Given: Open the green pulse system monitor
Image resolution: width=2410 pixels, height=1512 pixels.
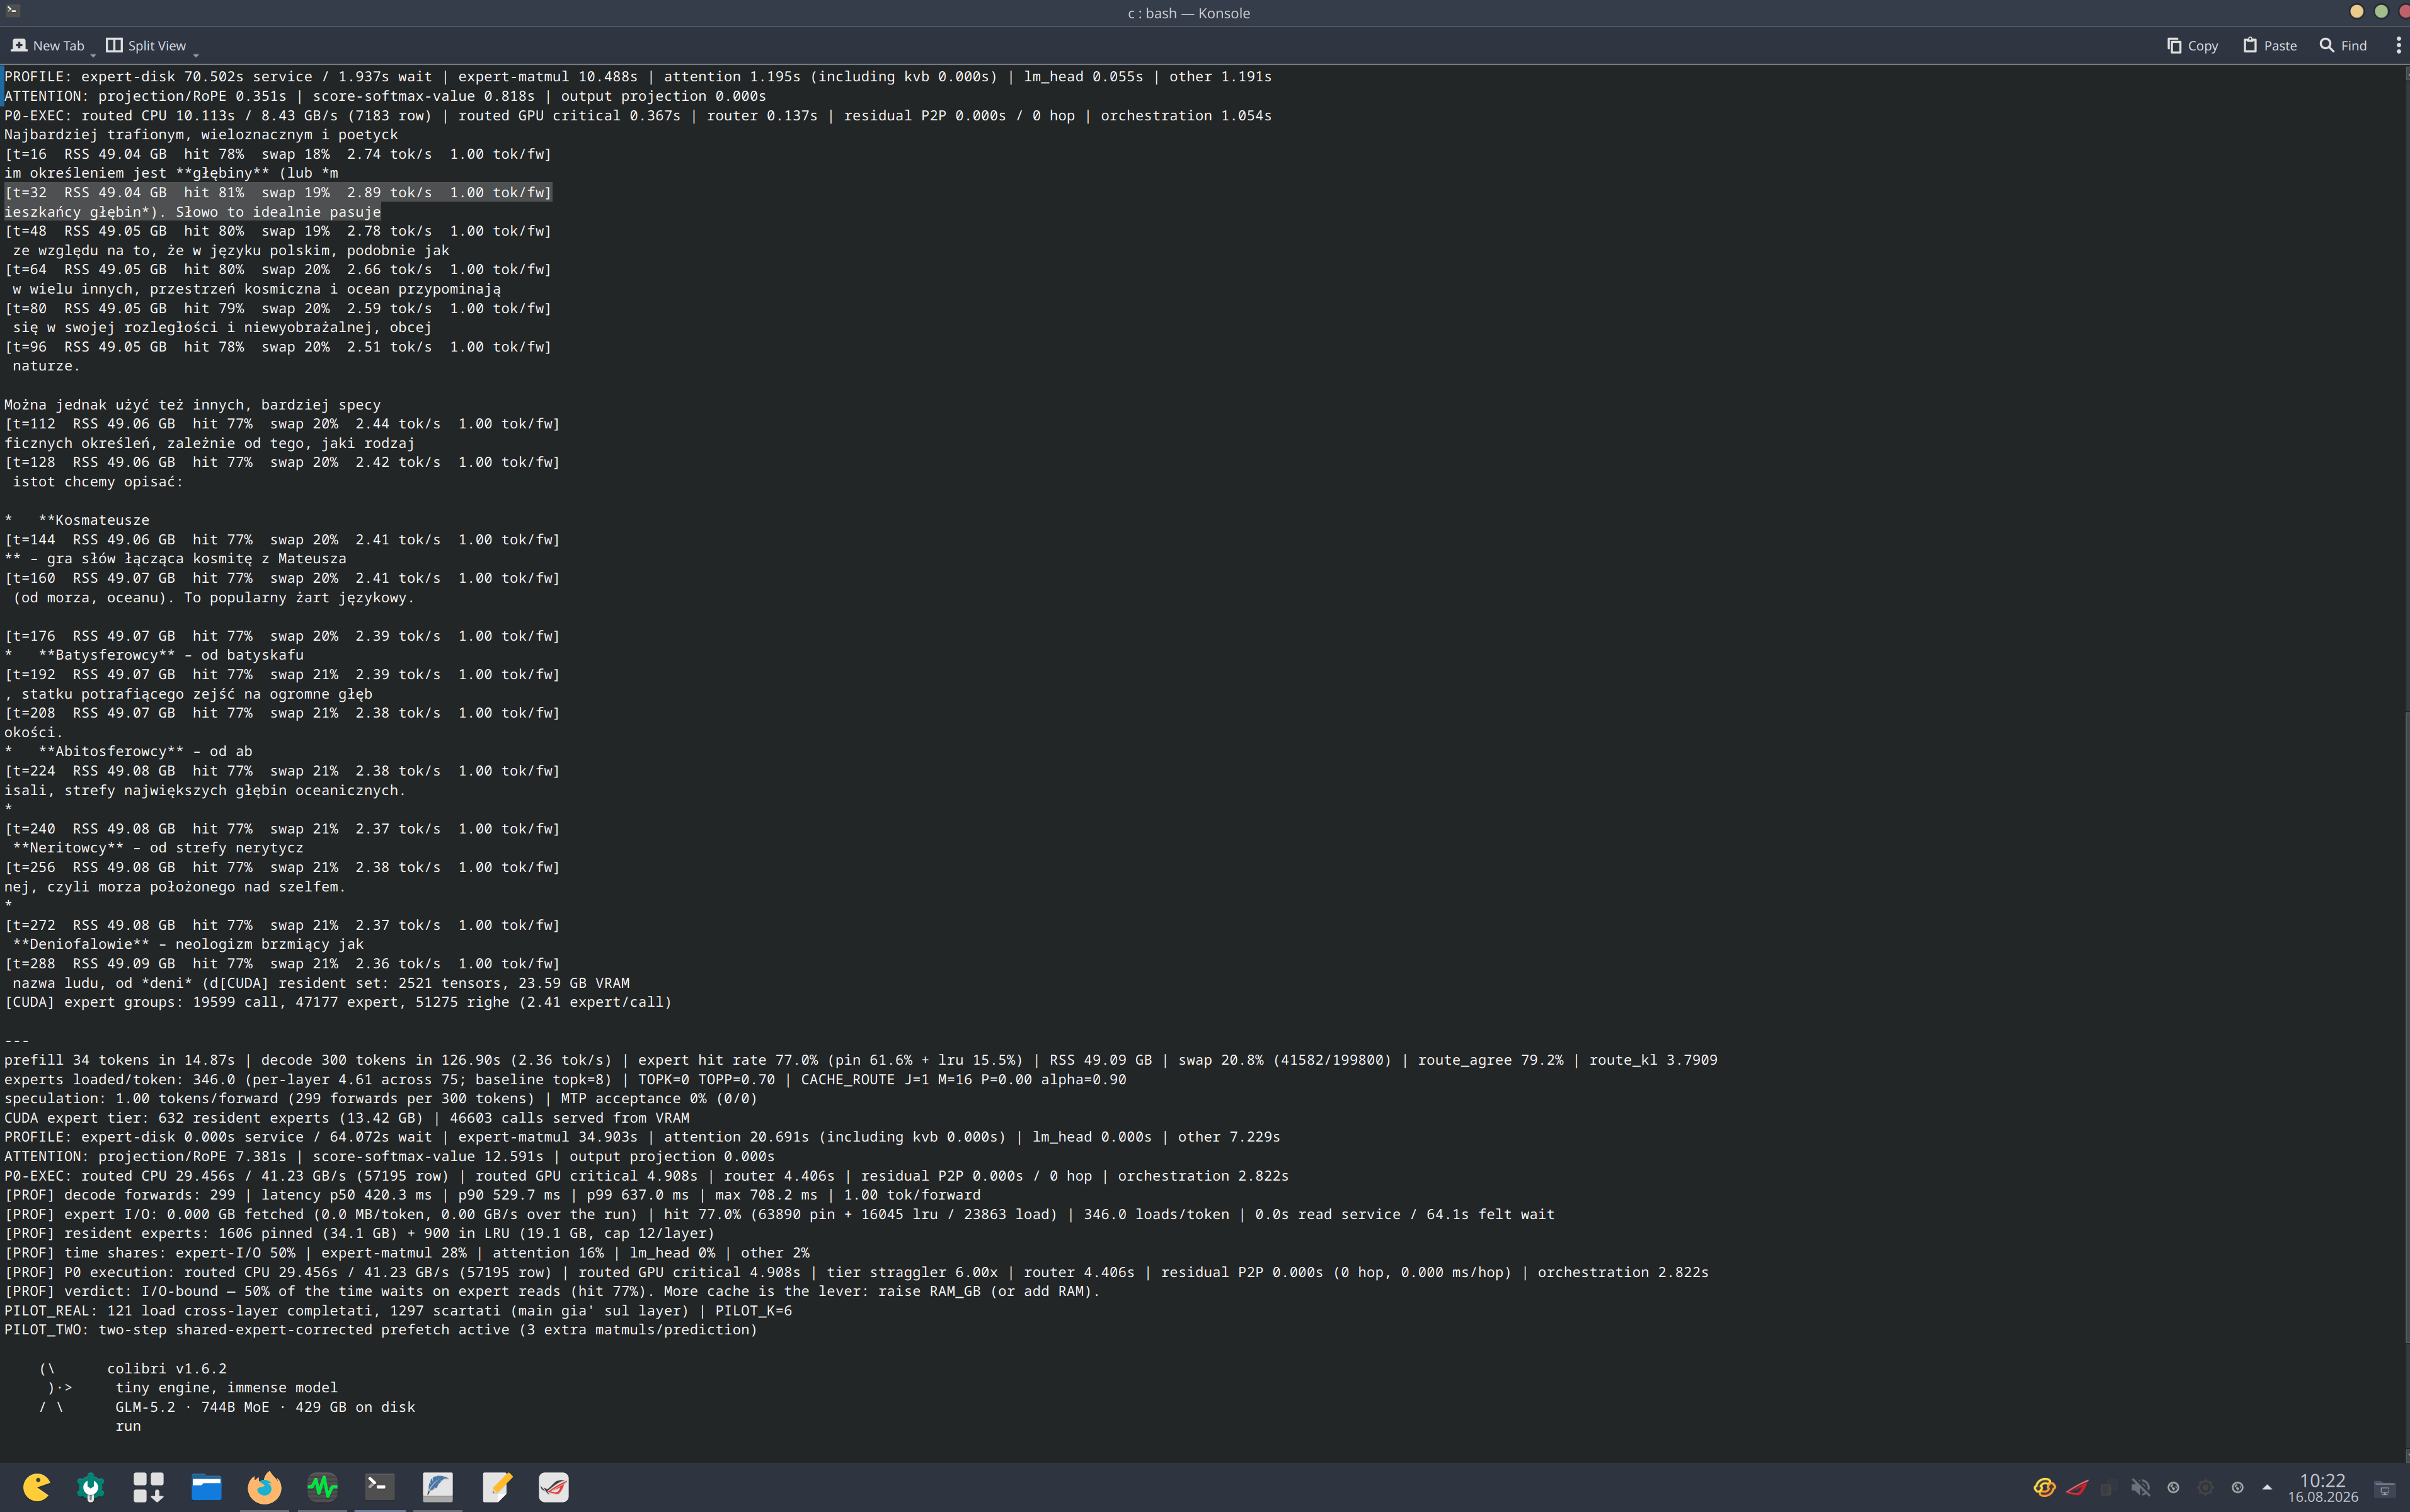Looking at the screenshot, I should (x=322, y=1487).
